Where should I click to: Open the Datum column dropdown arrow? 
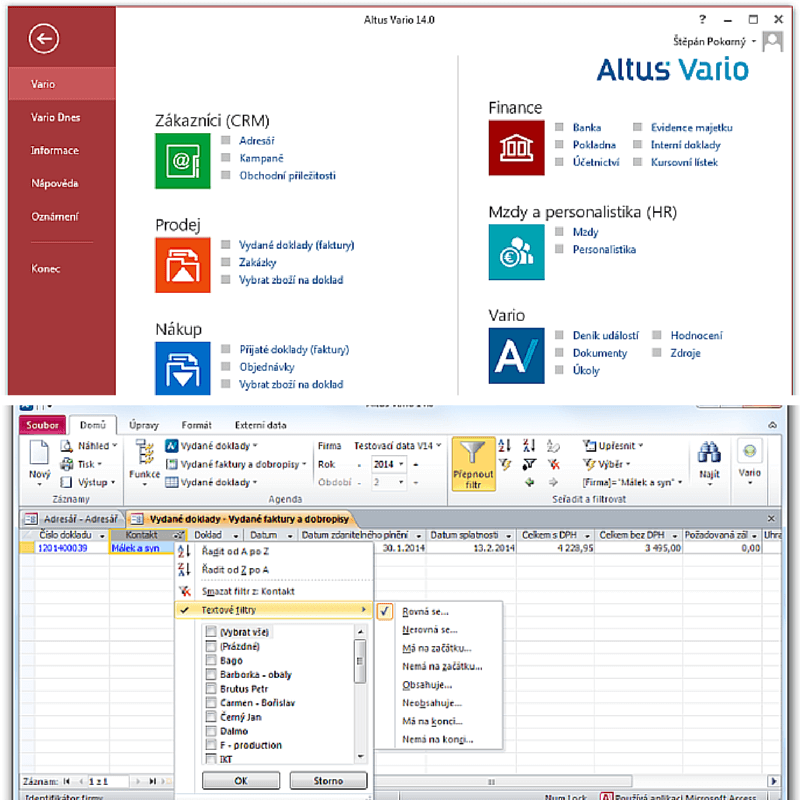[x=290, y=536]
